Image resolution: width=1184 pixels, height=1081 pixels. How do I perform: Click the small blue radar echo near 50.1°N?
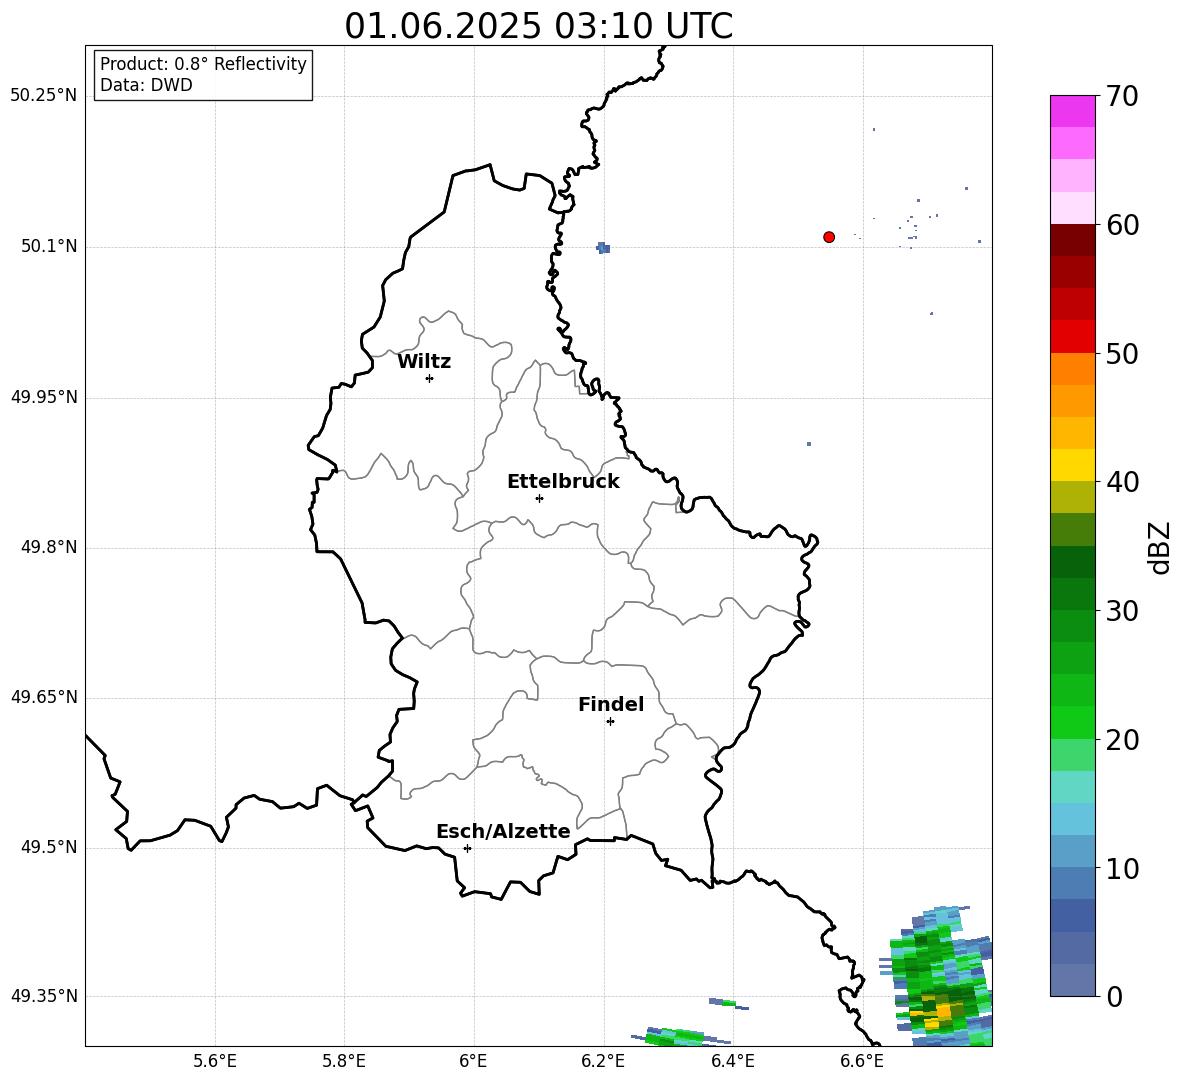pos(603,248)
